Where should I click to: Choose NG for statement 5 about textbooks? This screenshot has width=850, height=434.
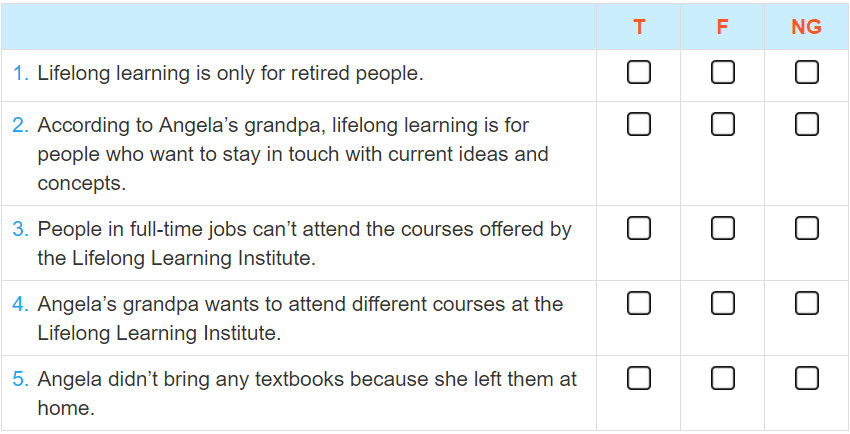pos(807,378)
